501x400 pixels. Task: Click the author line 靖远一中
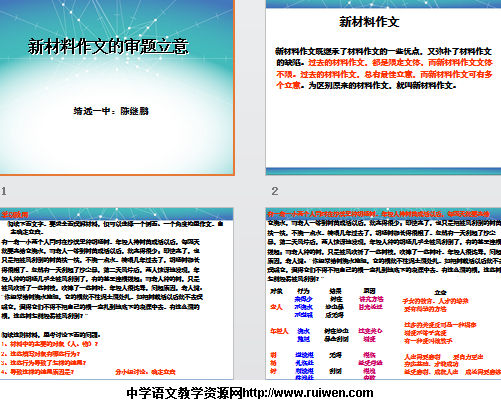[x=111, y=111]
